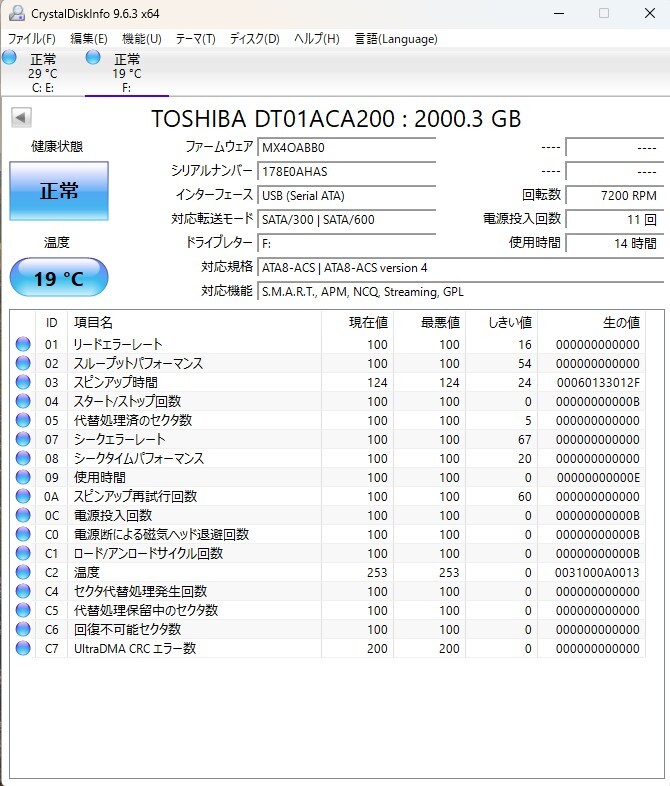The image size is (670, 786).
Task: Open the ファイル(F) menu
Action: pyautogui.click(x=32, y=39)
